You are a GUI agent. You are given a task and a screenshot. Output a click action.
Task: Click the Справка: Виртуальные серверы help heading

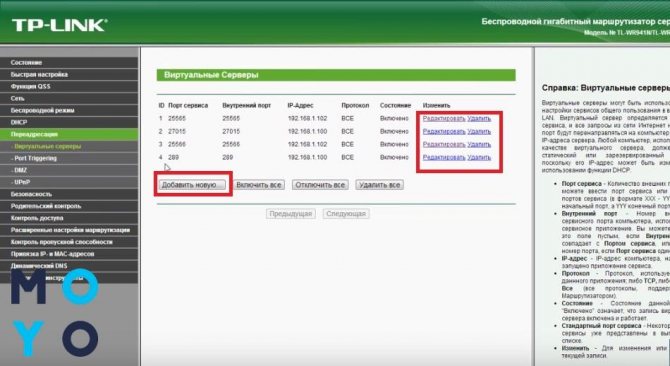pos(605,88)
